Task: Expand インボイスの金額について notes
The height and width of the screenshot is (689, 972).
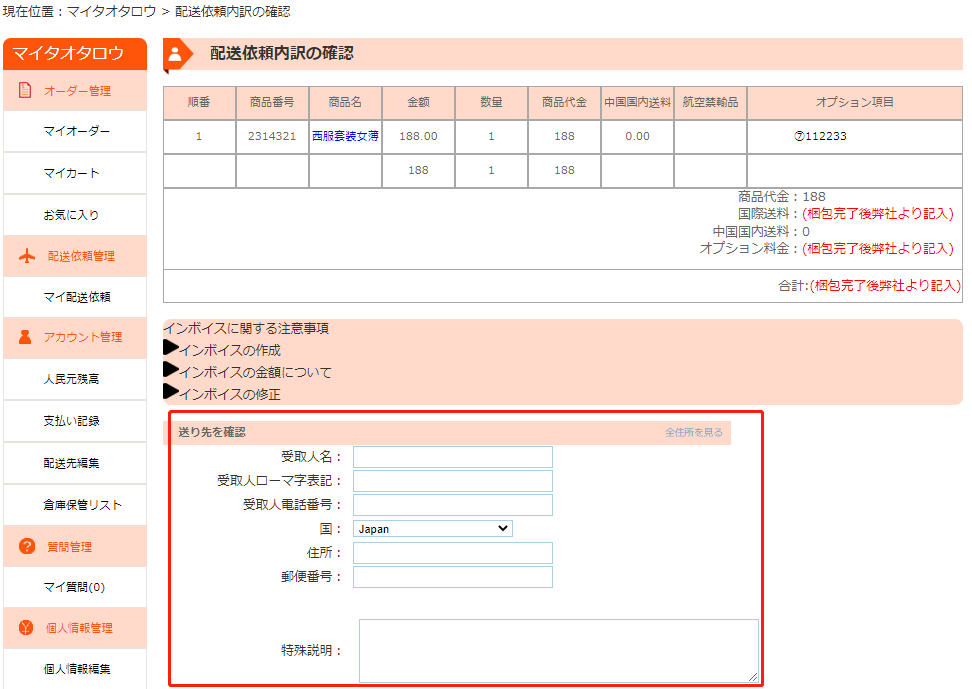Action: (x=247, y=372)
